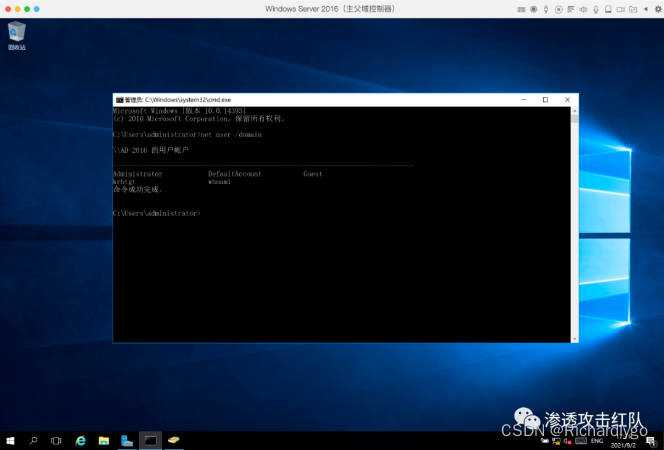Click the red close dot of VM window

pyautogui.click(x=8, y=9)
